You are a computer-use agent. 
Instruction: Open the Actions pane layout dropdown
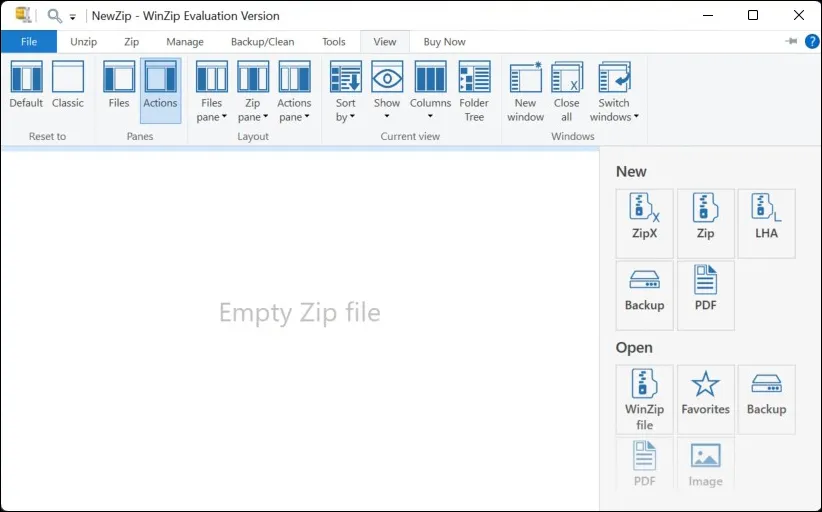[294, 91]
